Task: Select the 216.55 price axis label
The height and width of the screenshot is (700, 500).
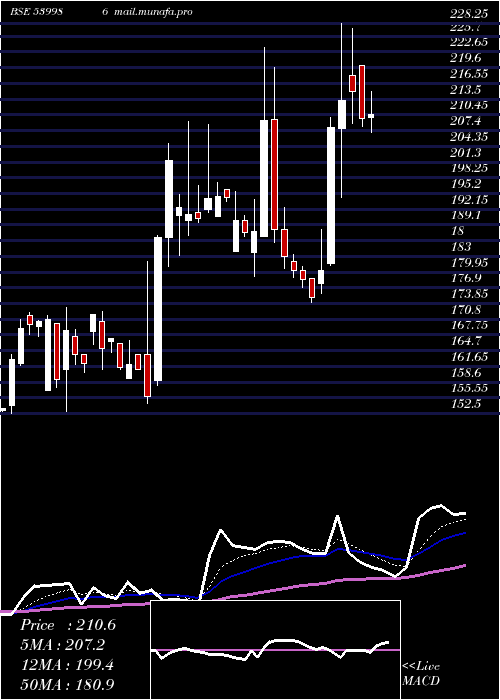Action: pos(469,74)
